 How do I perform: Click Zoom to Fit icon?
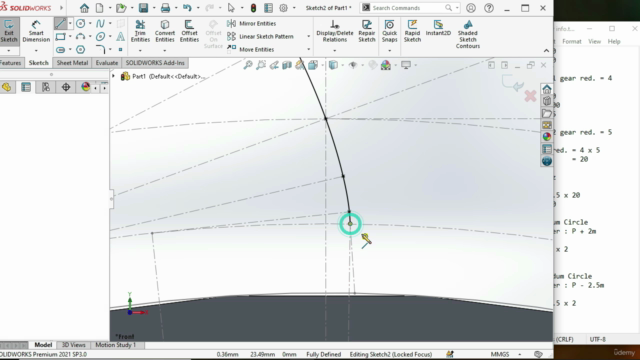(248, 65)
